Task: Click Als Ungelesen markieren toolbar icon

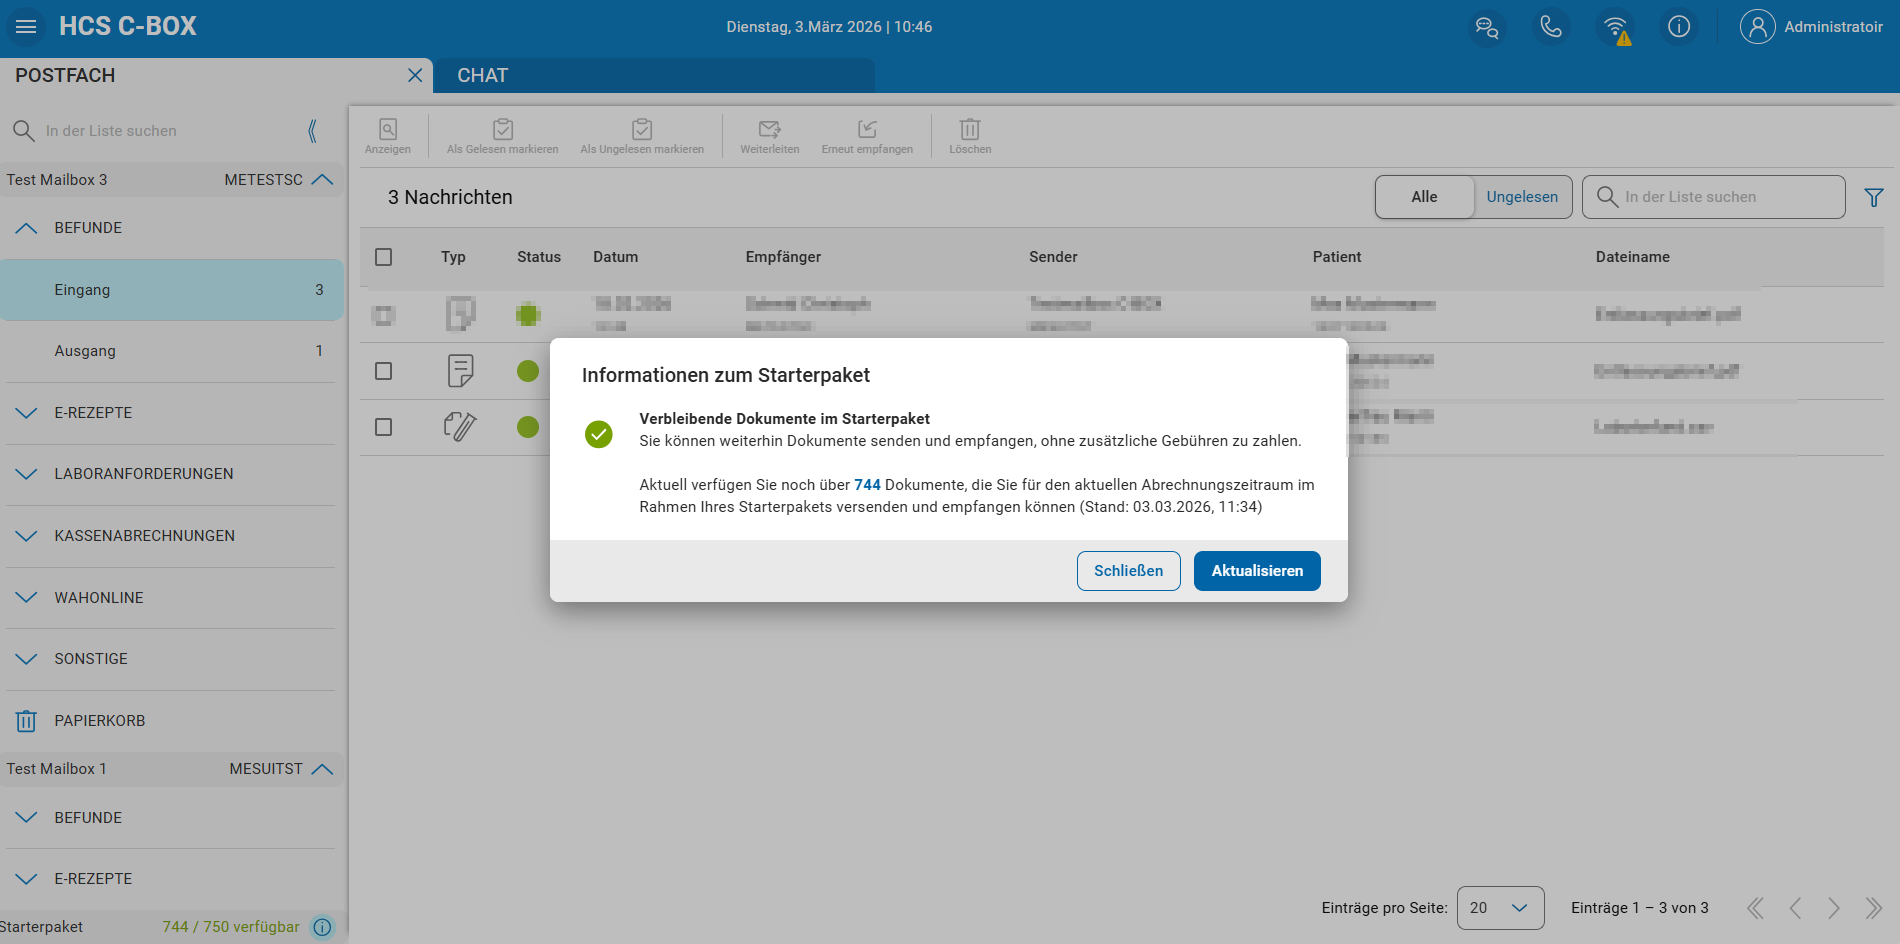Action: click(642, 136)
